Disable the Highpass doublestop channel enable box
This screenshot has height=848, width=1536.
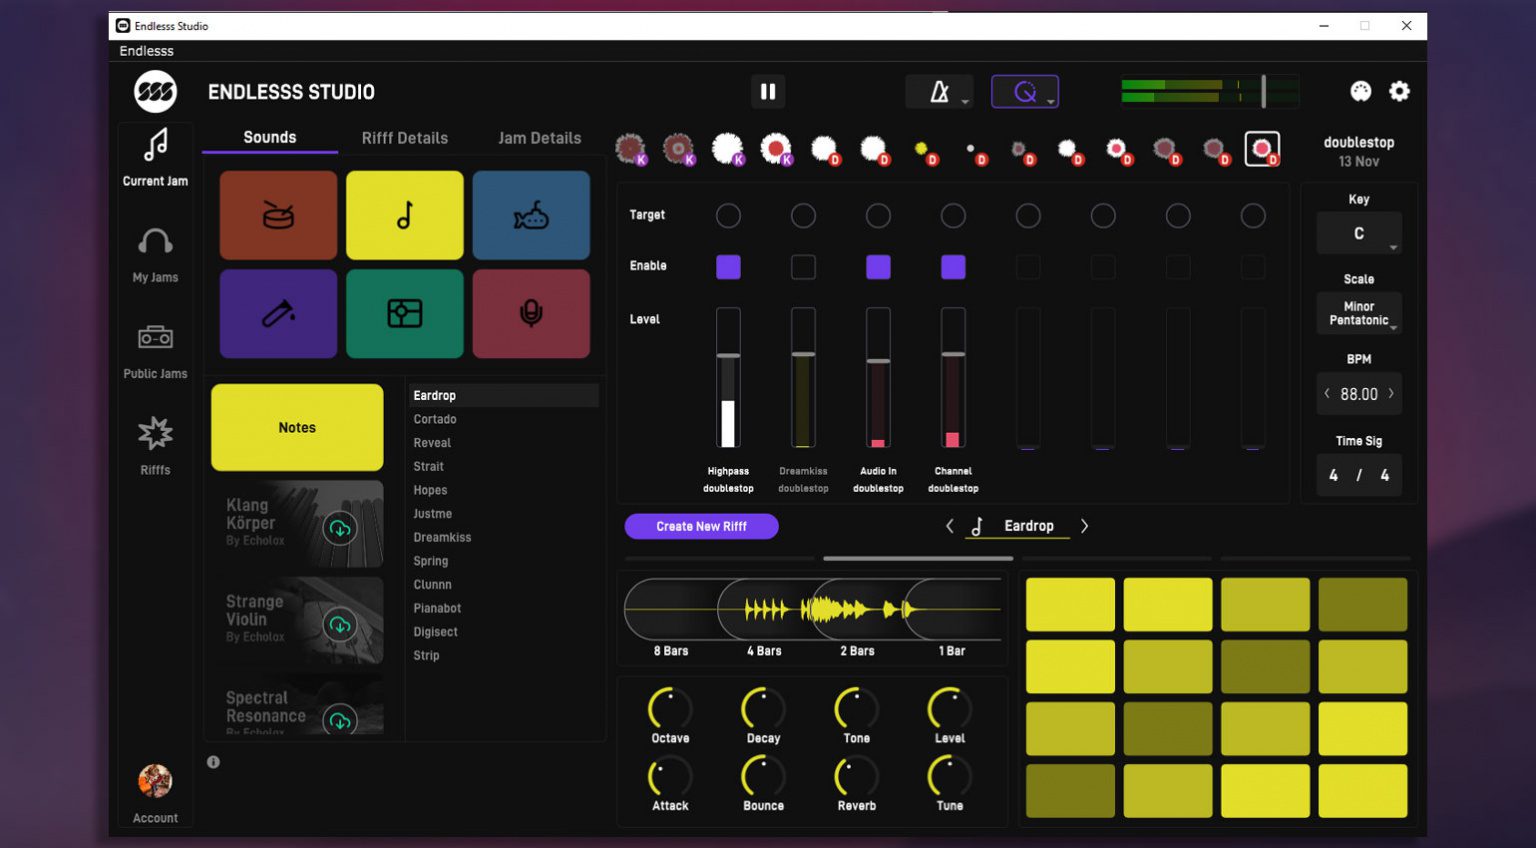(x=728, y=266)
